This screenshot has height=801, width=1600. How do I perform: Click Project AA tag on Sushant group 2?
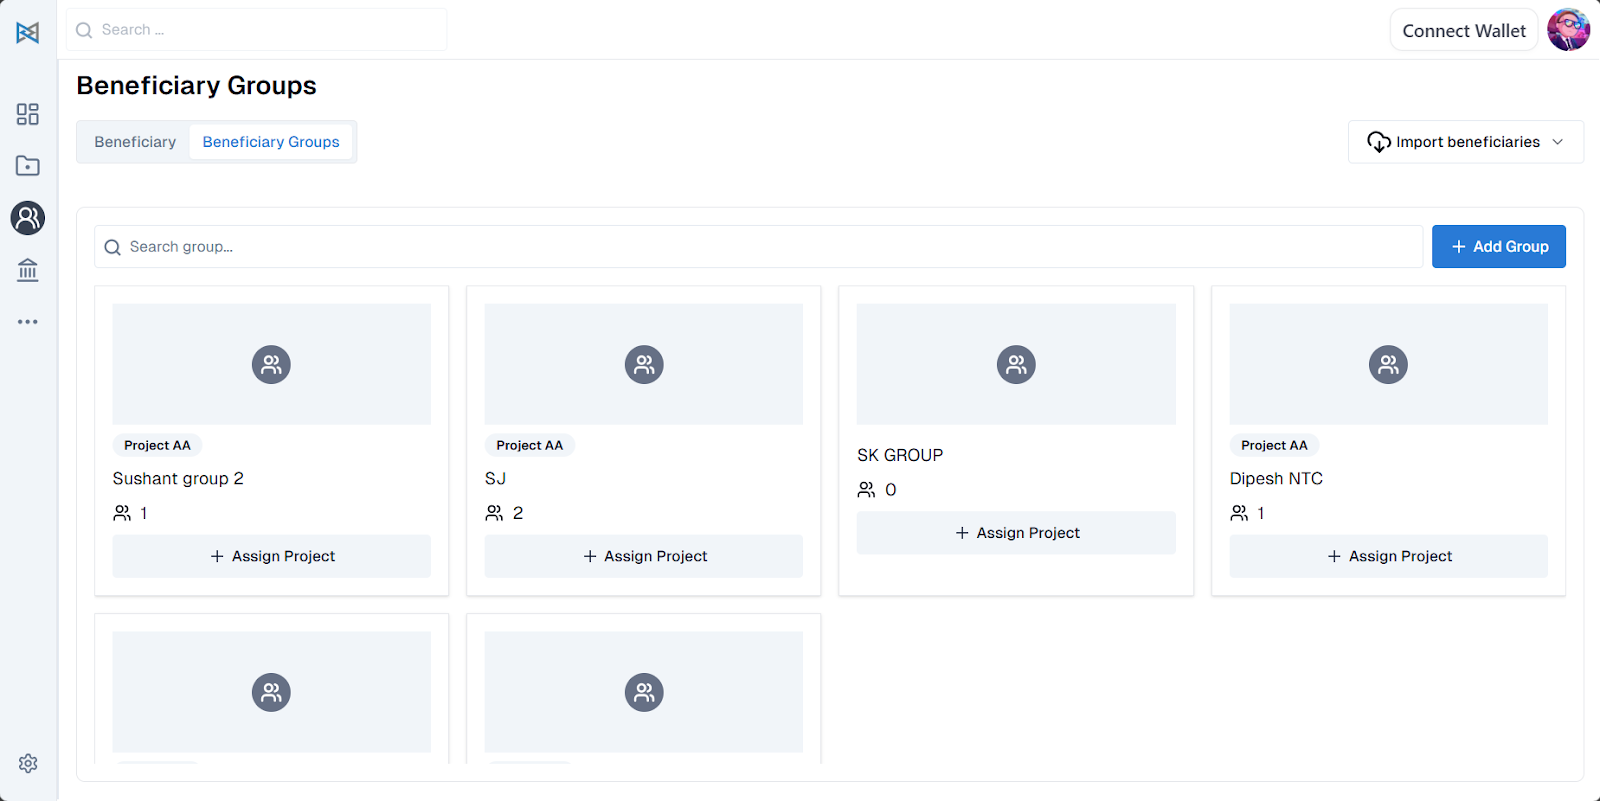point(157,445)
